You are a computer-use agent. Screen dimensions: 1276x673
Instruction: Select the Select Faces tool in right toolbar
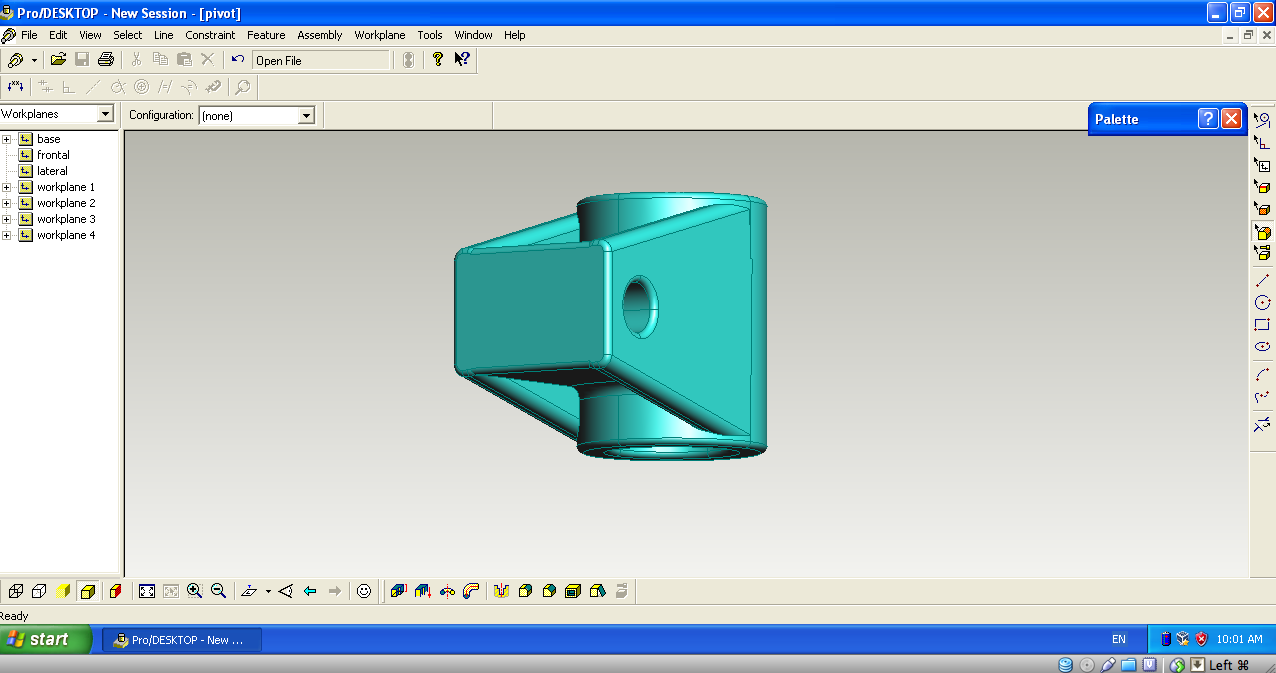point(1262,209)
